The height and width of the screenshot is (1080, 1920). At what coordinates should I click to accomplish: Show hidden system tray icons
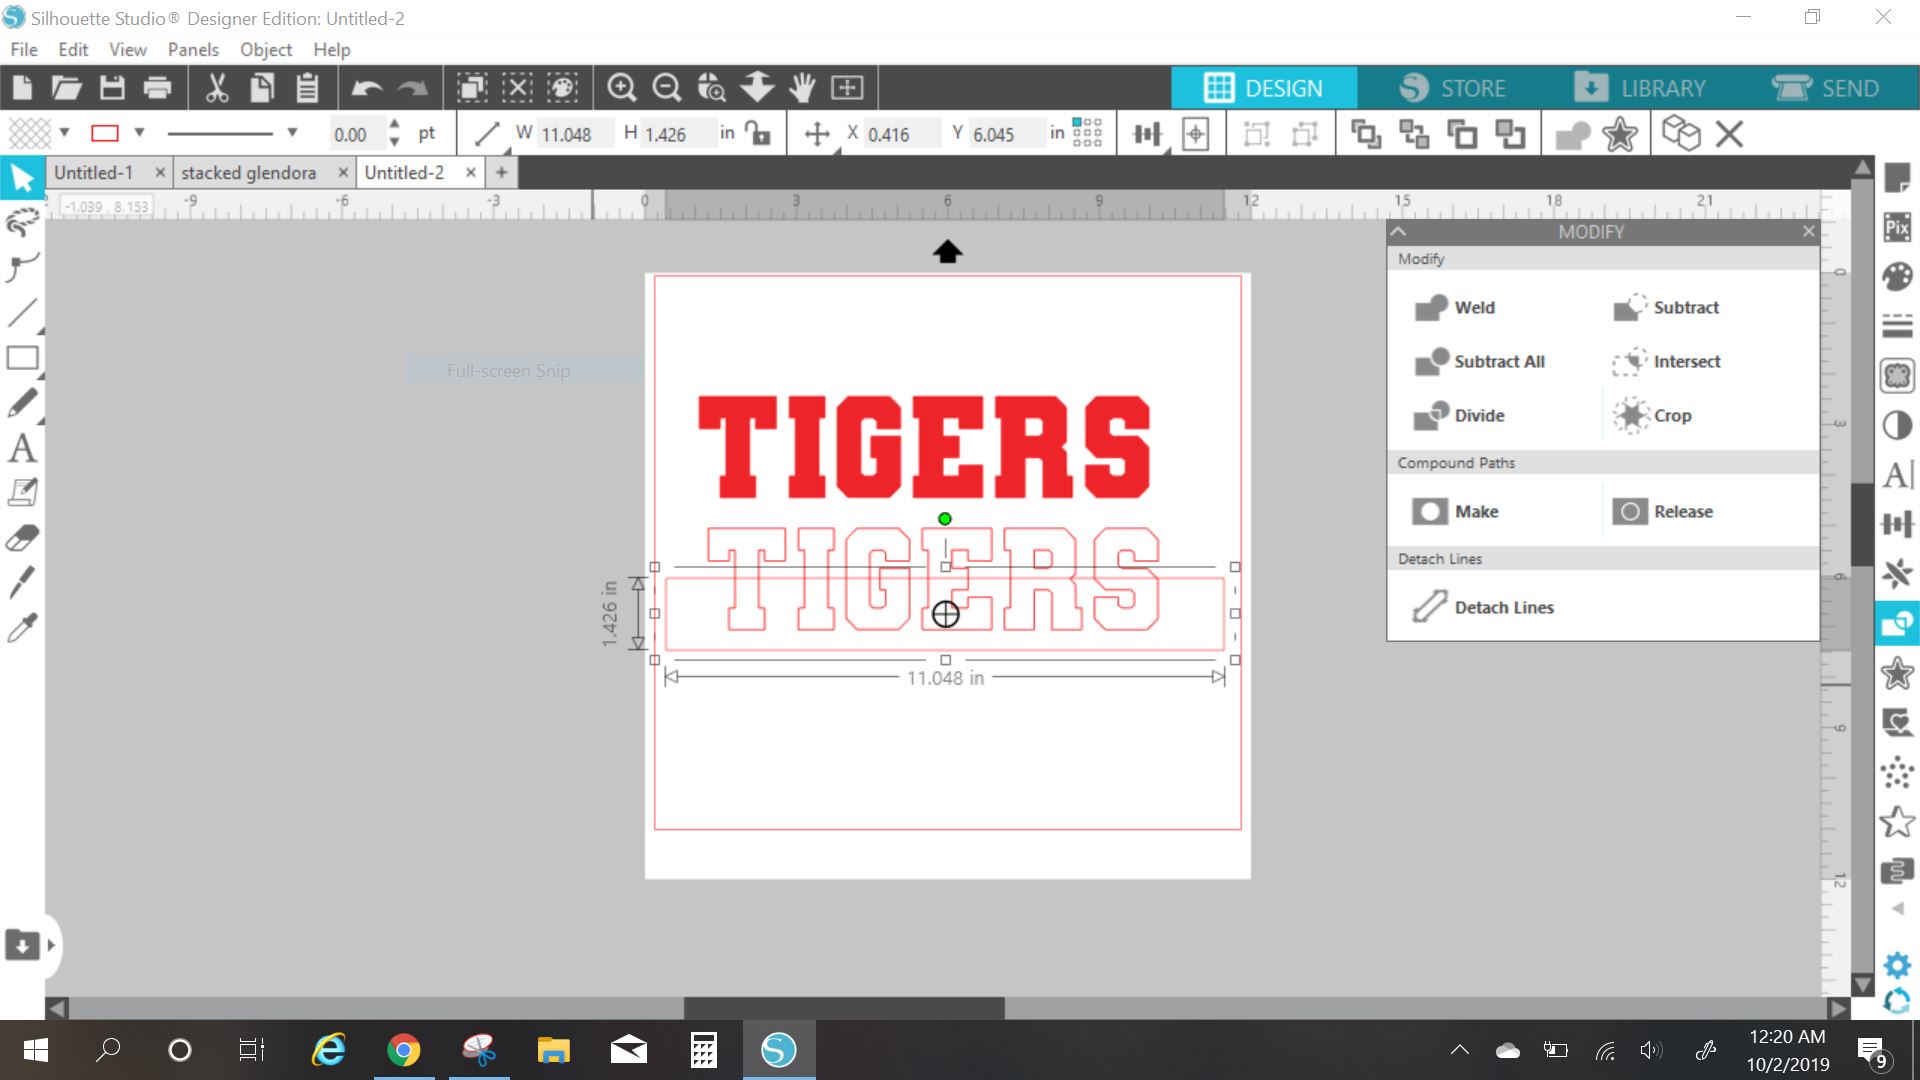point(1460,1050)
